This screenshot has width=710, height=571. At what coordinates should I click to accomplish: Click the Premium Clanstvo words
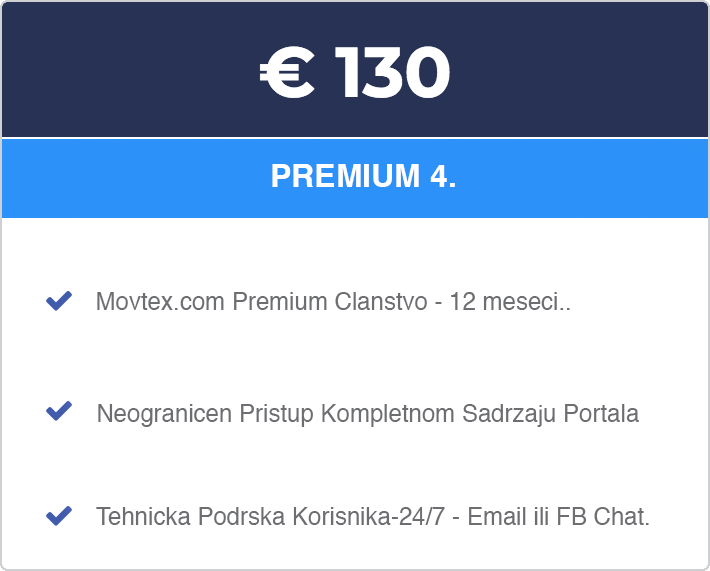pos(330,302)
